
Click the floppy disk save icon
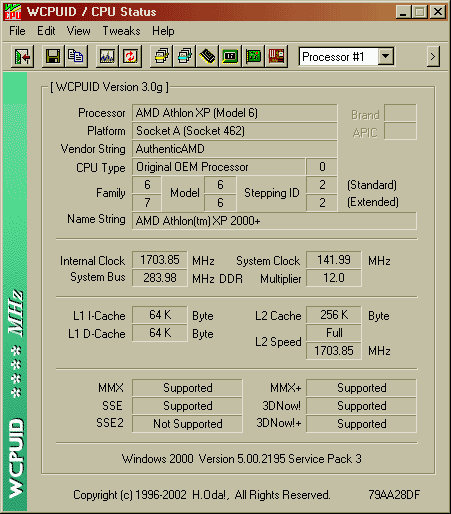pyautogui.click(x=53, y=57)
